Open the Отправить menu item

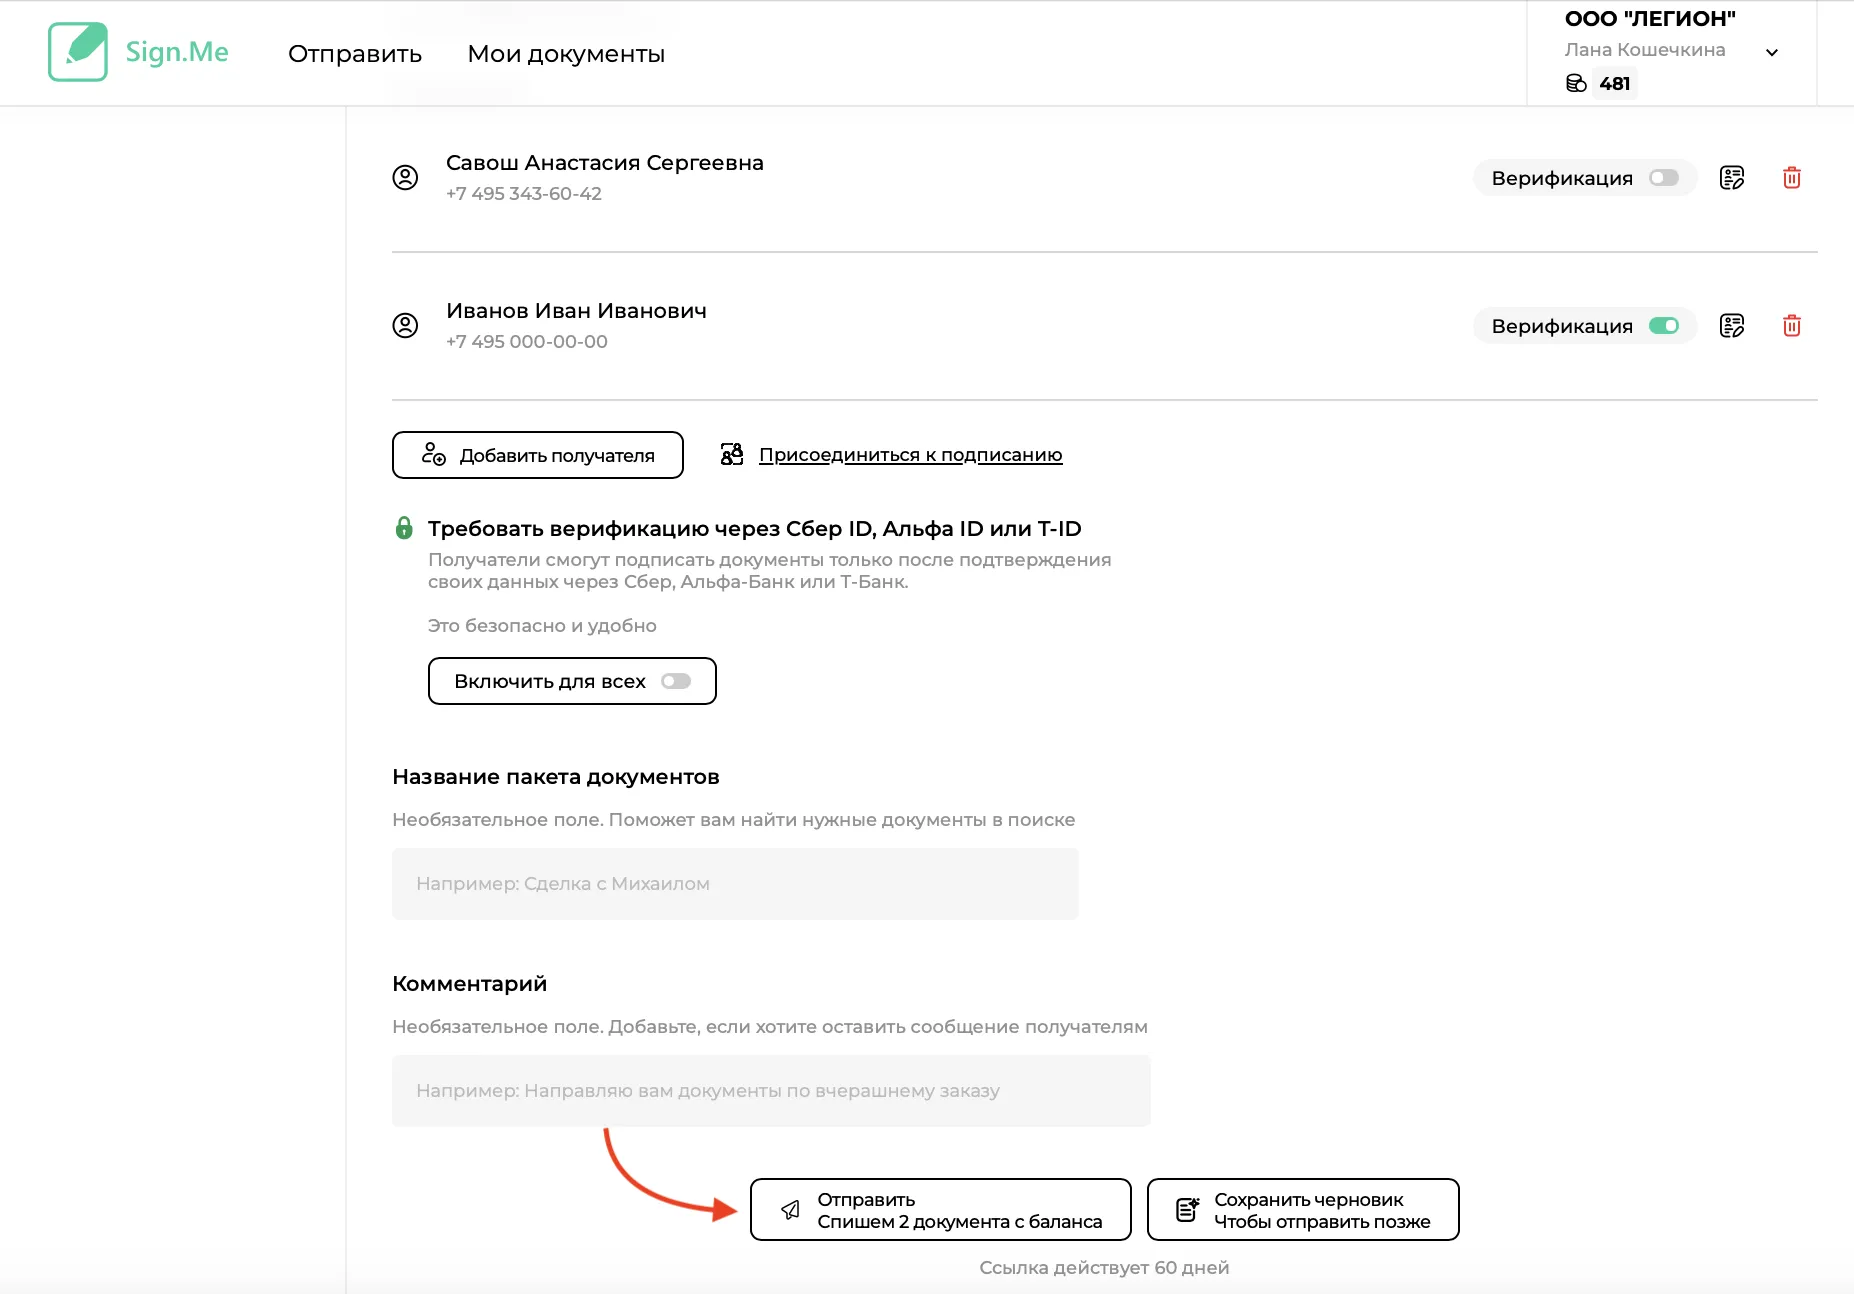[x=355, y=54]
